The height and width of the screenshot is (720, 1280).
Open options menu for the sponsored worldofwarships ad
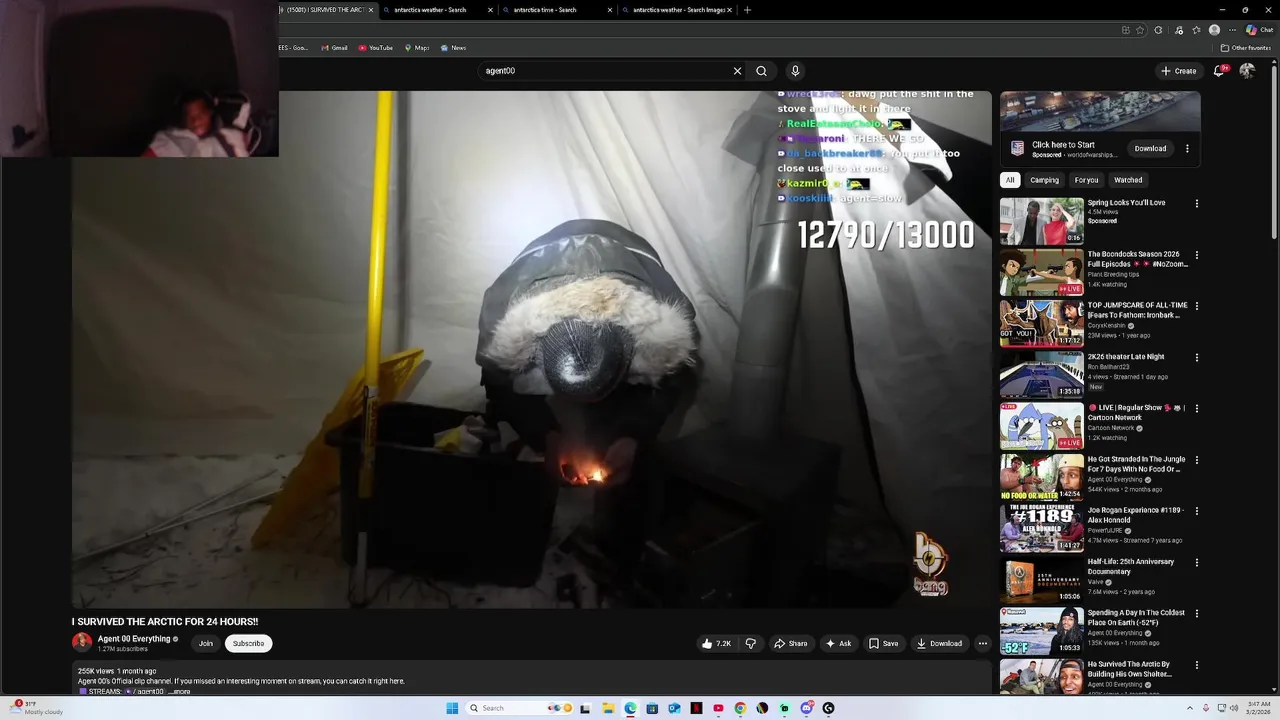[x=1187, y=149]
